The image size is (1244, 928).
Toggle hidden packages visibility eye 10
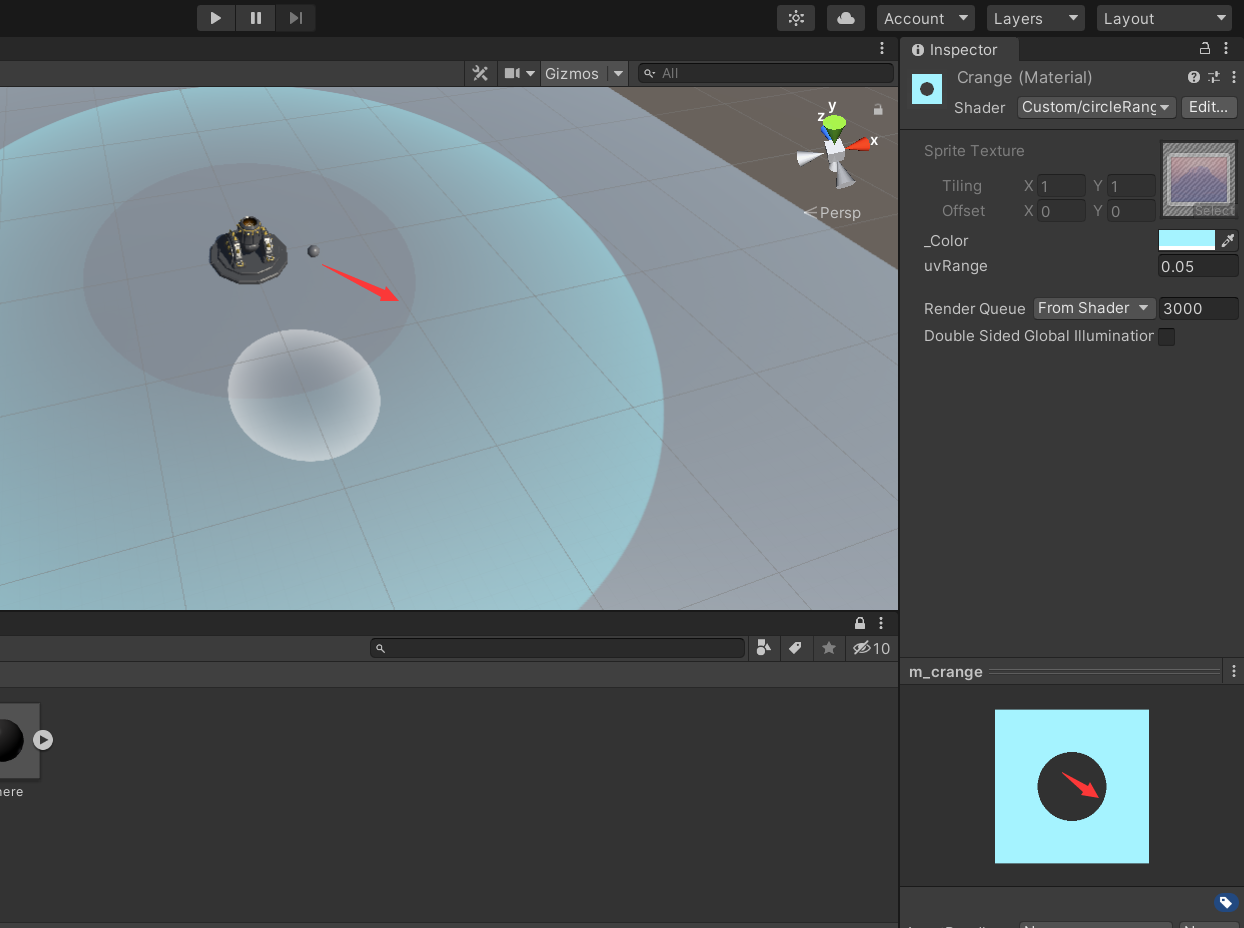[x=871, y=648]
